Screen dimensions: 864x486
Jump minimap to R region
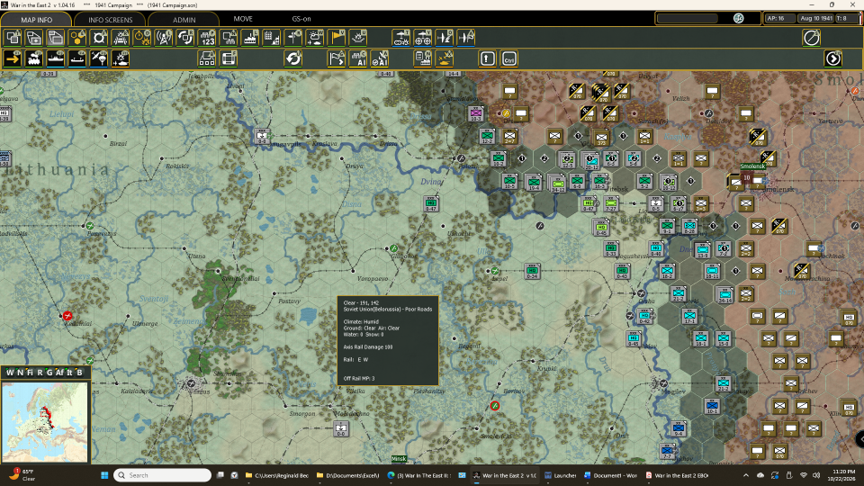click(x=40, y=372)
